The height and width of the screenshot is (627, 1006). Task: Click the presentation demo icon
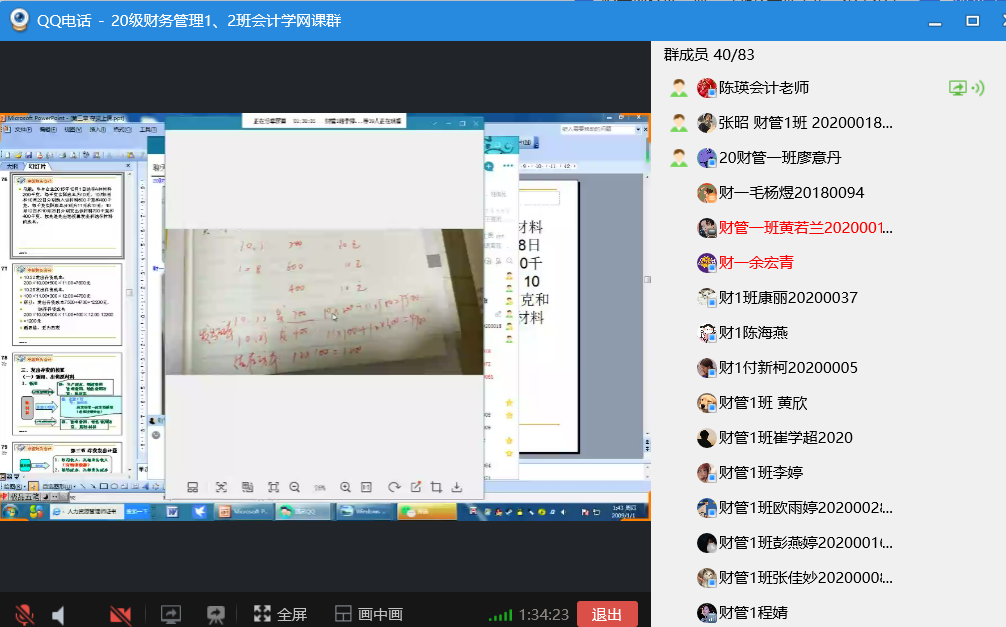click(215, 614)
